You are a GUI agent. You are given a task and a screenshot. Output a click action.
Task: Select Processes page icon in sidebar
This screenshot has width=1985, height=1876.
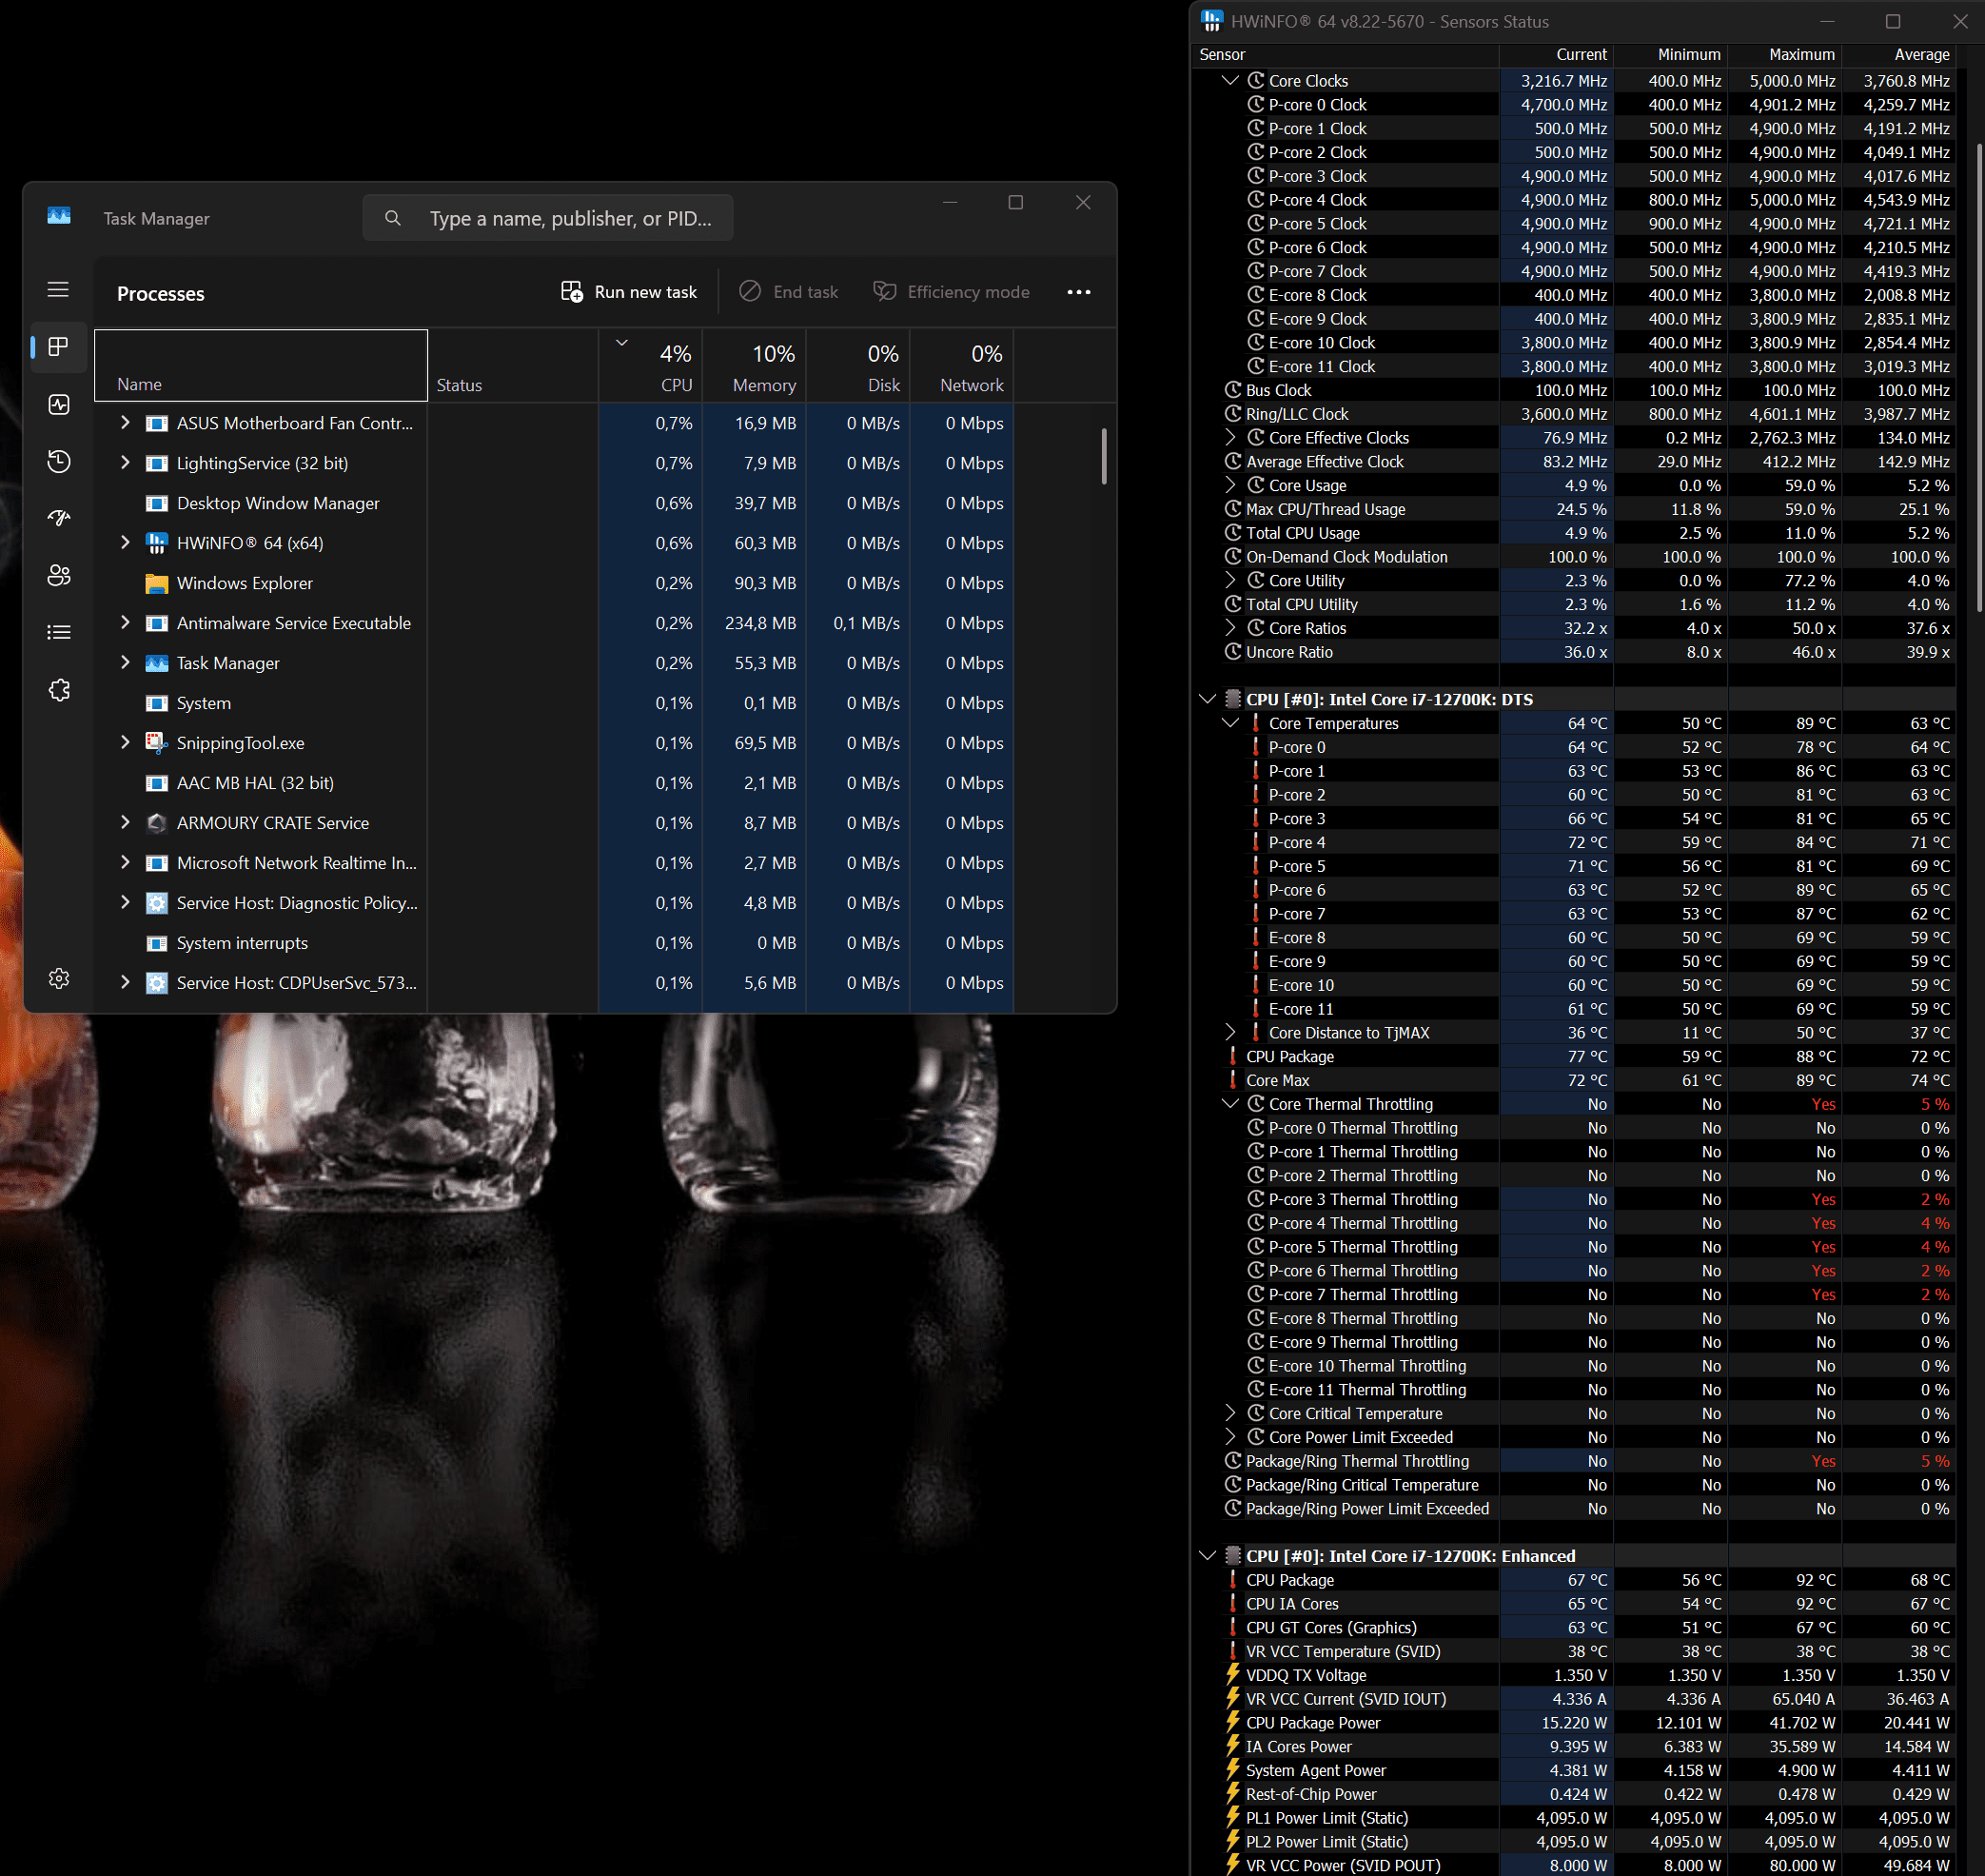tap(58, 347)
